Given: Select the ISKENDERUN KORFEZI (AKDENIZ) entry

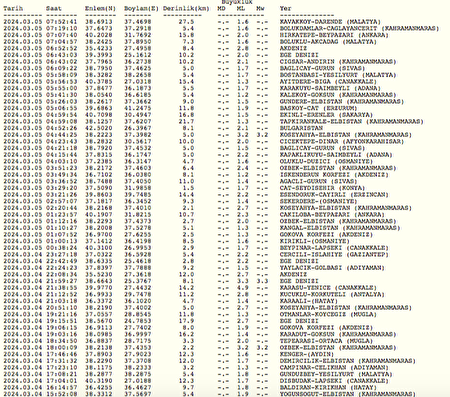Looking at the screenshot, I should pyautogui.click(x=334, y=175).
